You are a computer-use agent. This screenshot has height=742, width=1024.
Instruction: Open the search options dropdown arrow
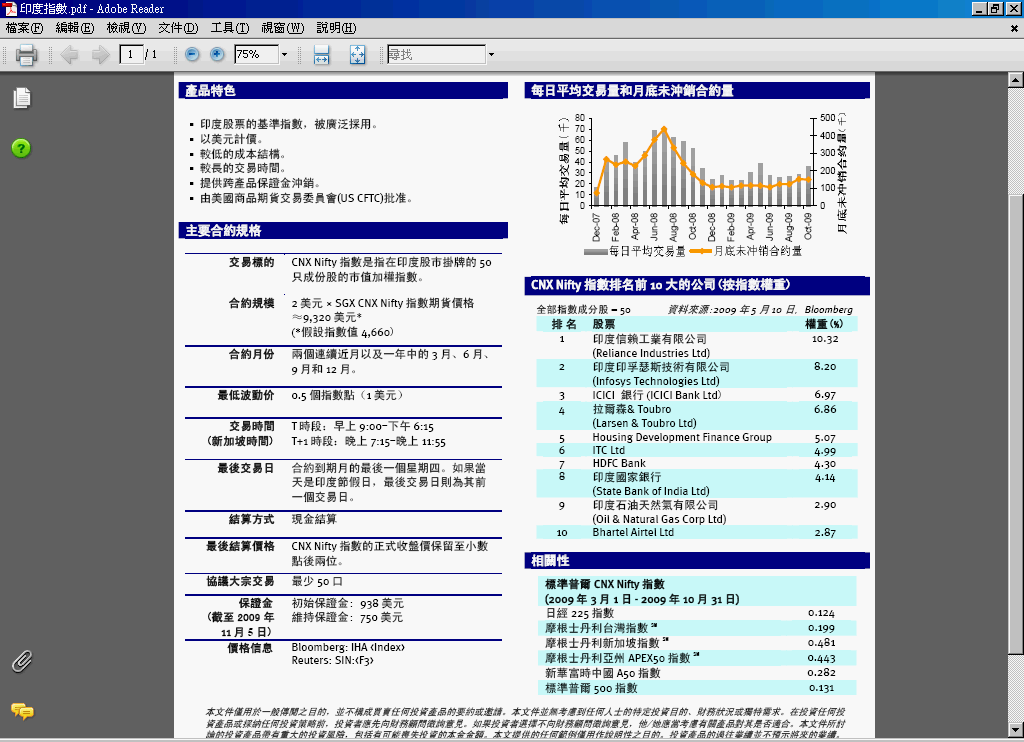click(x=491, y=54)
